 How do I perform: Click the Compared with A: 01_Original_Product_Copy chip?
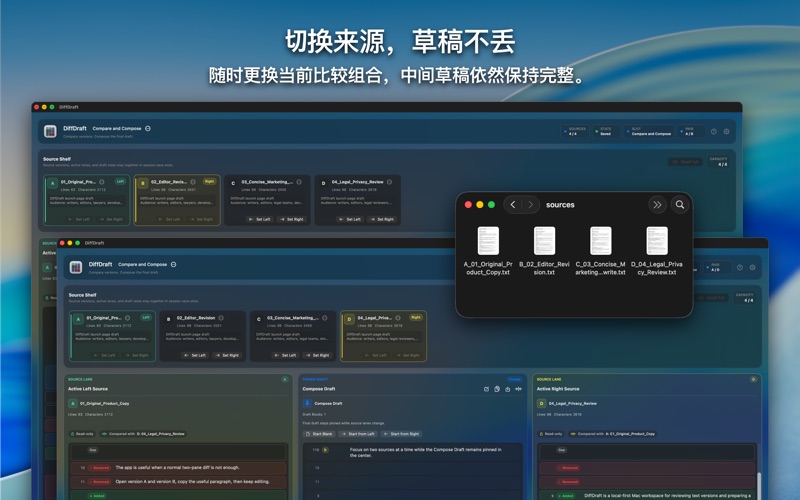(x=613, y=434)
